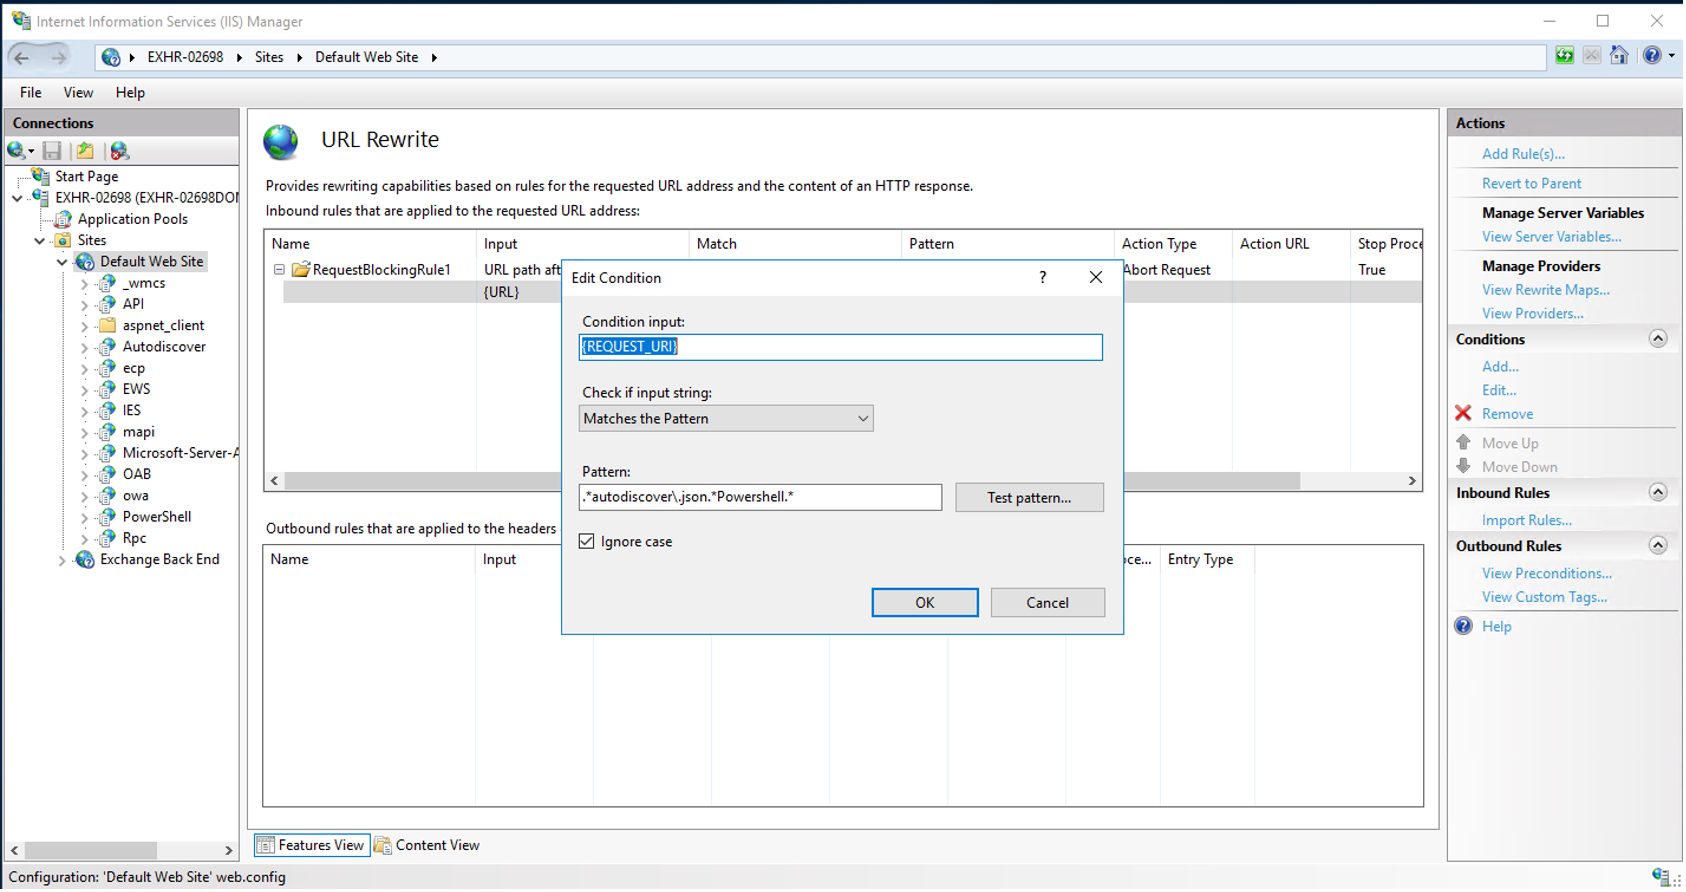Click the Move Down arrow icon

tap(1464, 467)
